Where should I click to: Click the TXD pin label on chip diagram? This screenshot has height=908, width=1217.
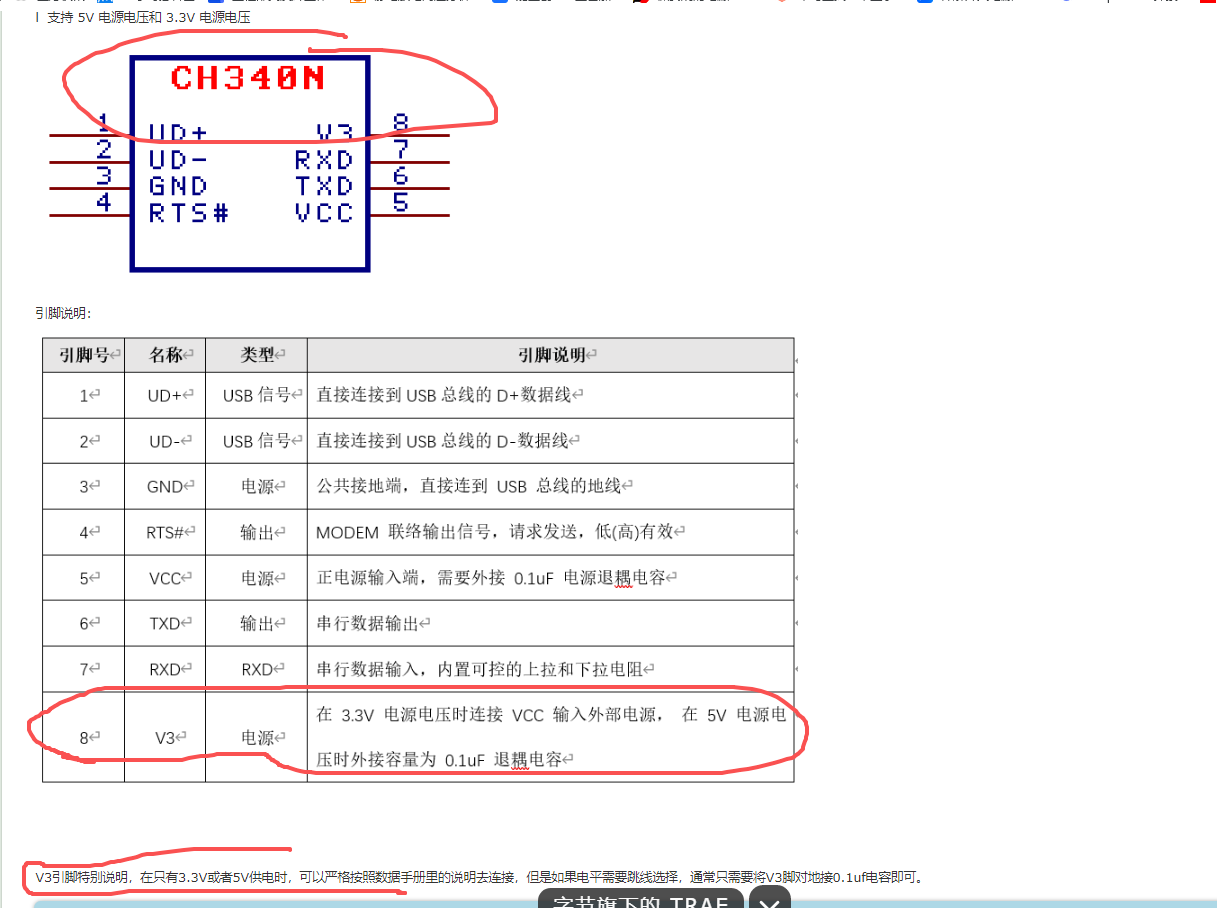pos(324,186)
